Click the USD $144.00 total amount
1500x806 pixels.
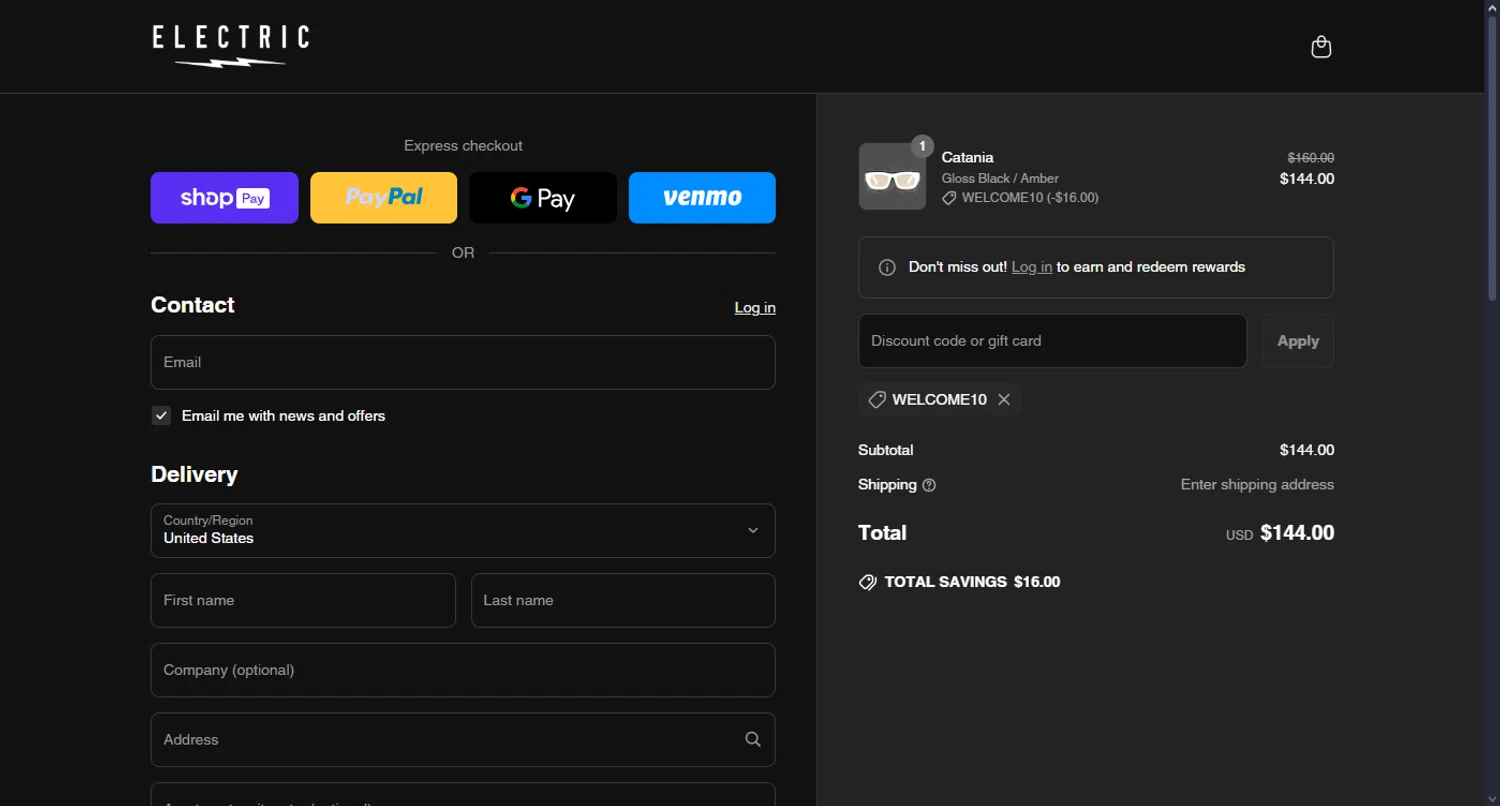pos(1280,533)
